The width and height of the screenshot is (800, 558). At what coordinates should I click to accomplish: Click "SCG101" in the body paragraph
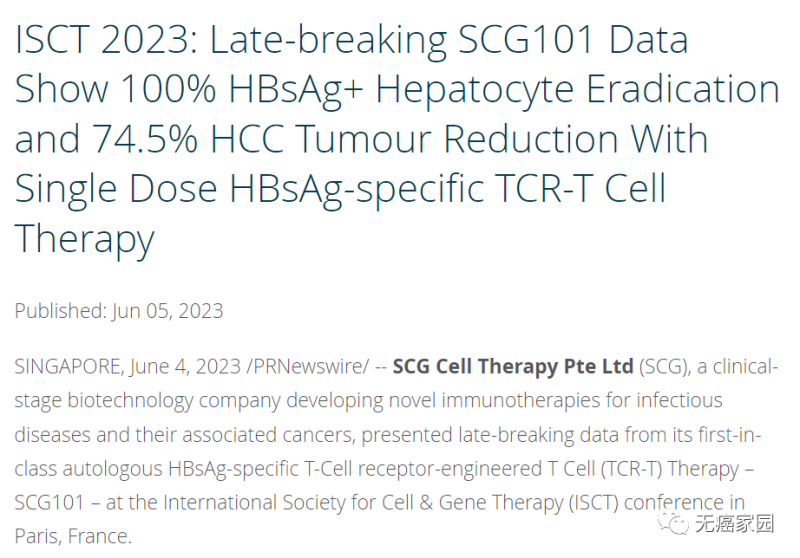tap(49, 503)
